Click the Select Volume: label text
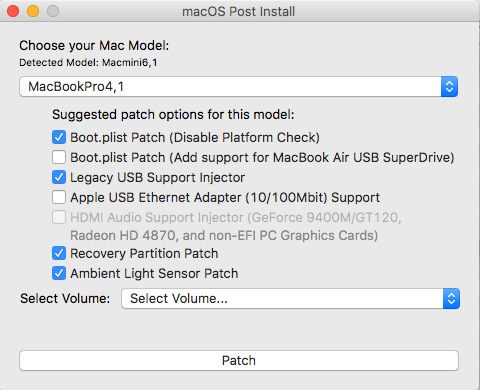480x390 pixels. click(x=65, y=298)
